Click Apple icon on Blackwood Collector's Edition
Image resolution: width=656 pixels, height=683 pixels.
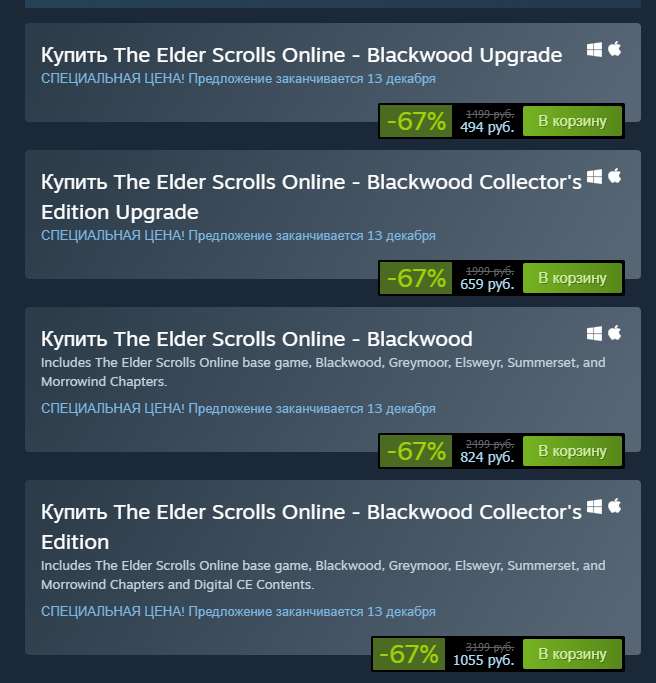point(615,506)
